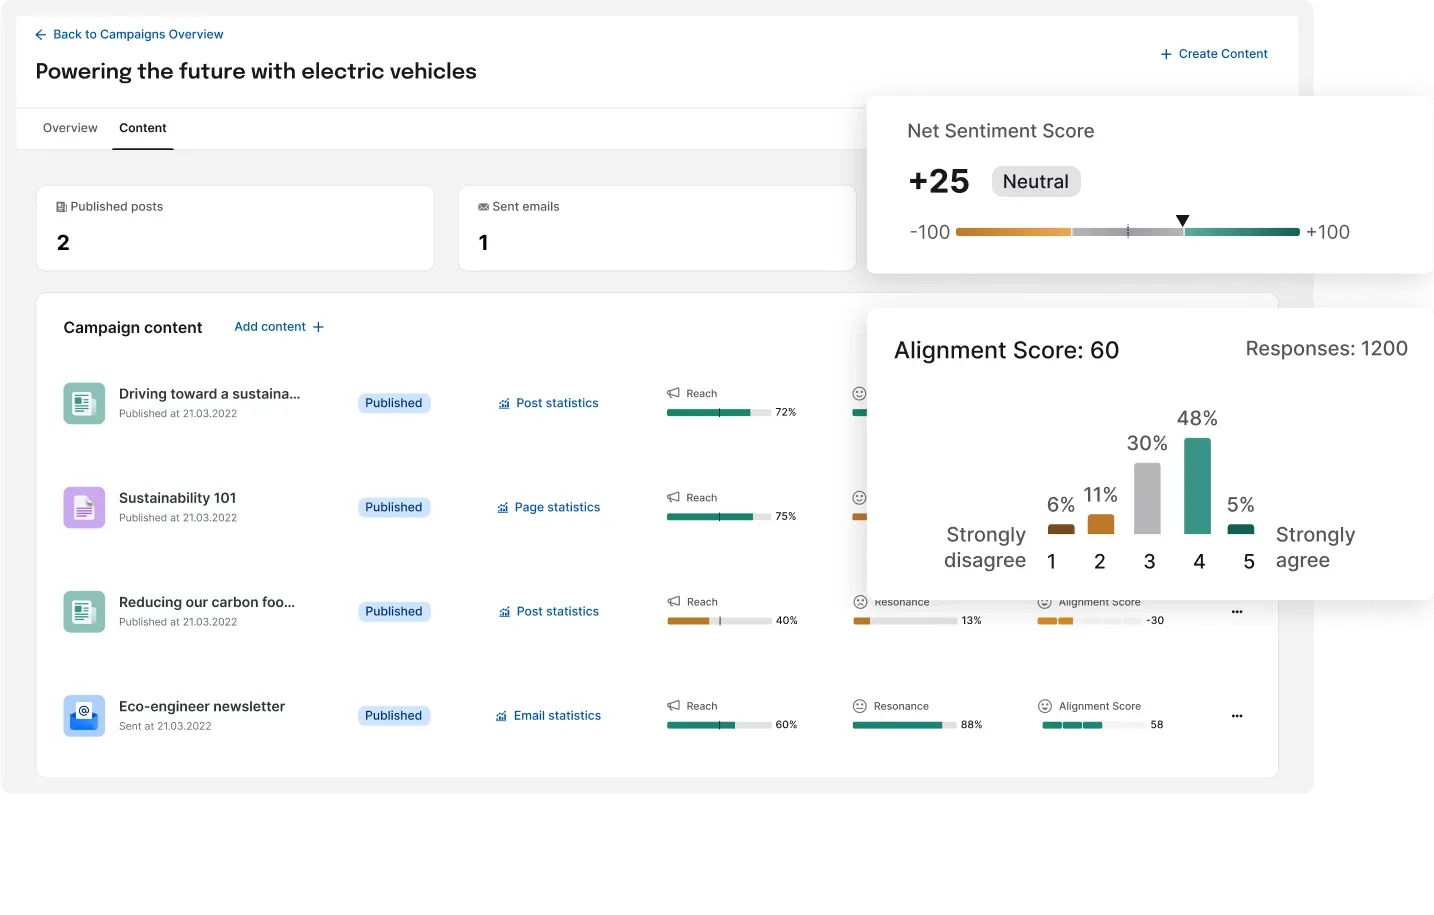The image size is (1434, 915).
Task: Click the Create Content button
Action: click(x=1214, y=54)
